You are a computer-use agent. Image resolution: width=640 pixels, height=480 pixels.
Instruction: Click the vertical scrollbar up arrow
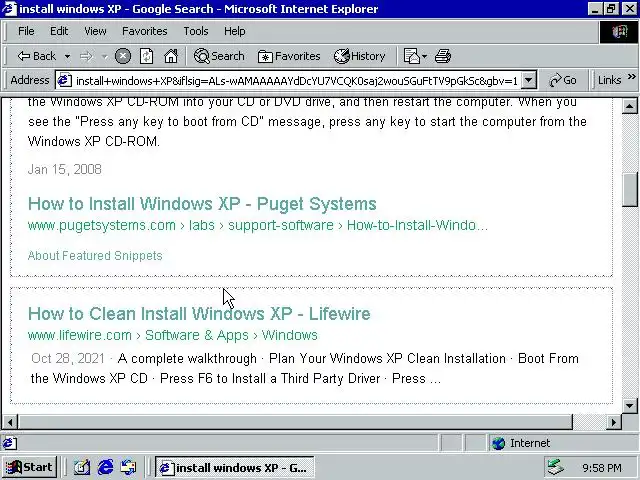click(x=629, y=106)
